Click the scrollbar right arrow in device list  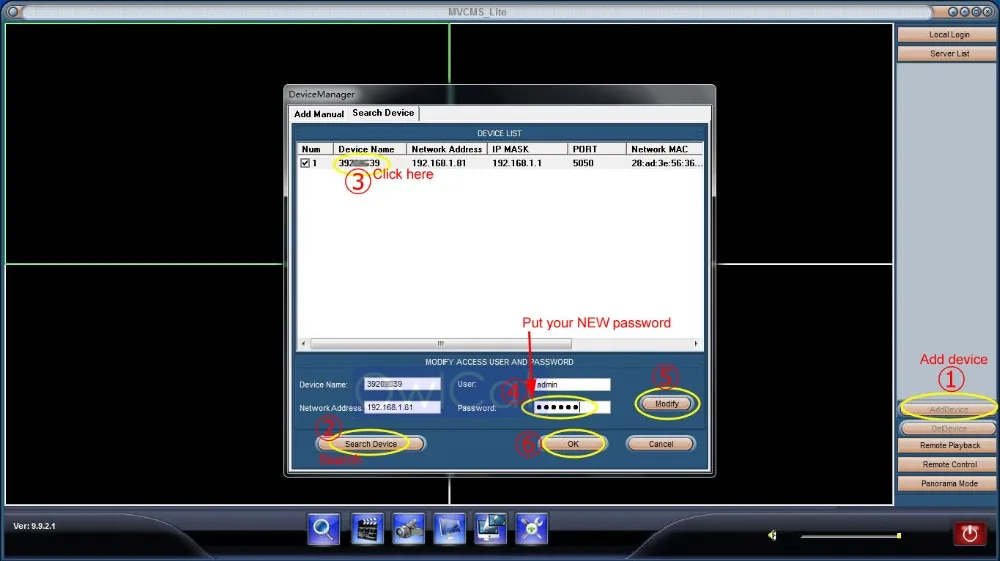pyautogui.click(x=695, y=344)
